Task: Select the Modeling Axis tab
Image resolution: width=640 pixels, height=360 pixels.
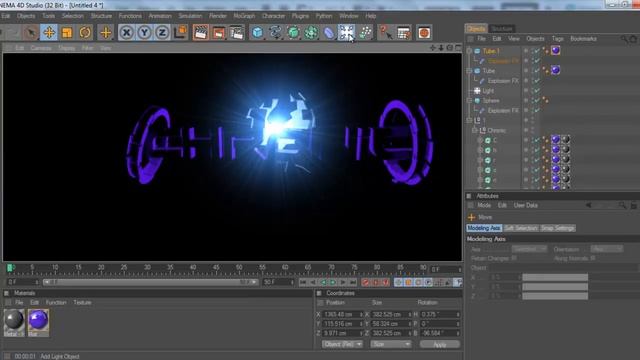Action: [484, 228]
